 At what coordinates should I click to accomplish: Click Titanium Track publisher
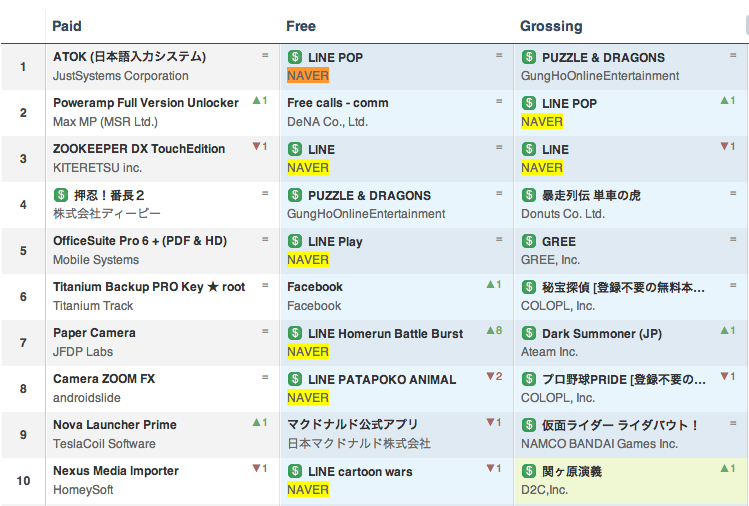click(93, 306)
